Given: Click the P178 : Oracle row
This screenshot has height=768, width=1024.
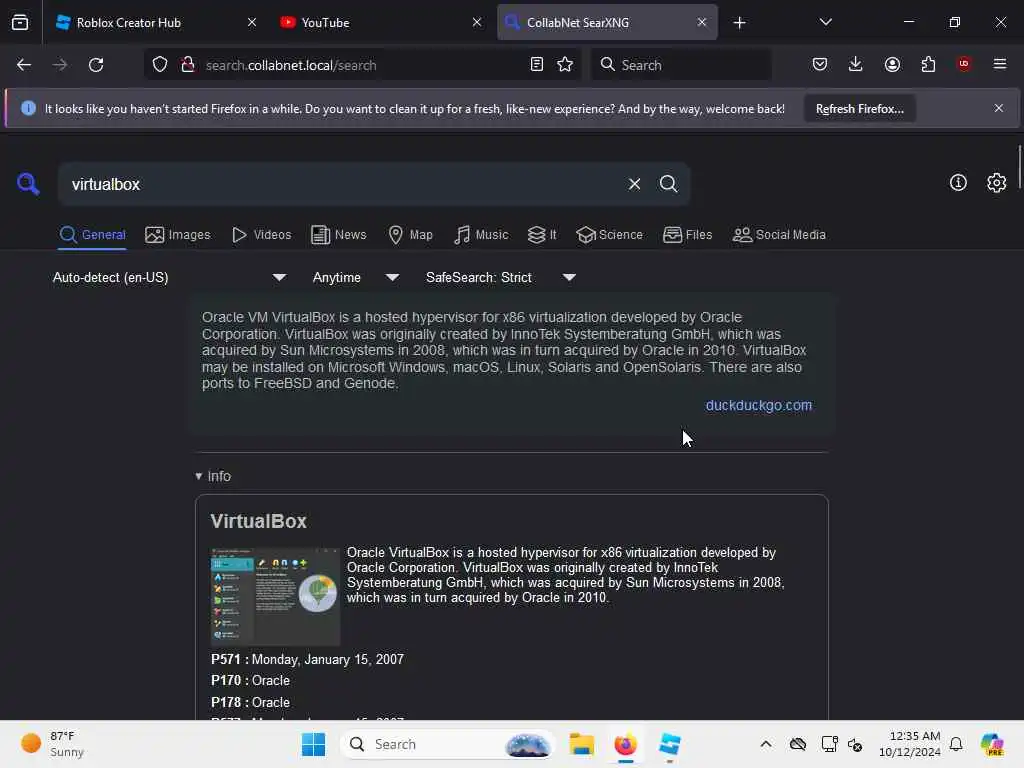Looking at the screenshot, I should [x=250, y=702].
